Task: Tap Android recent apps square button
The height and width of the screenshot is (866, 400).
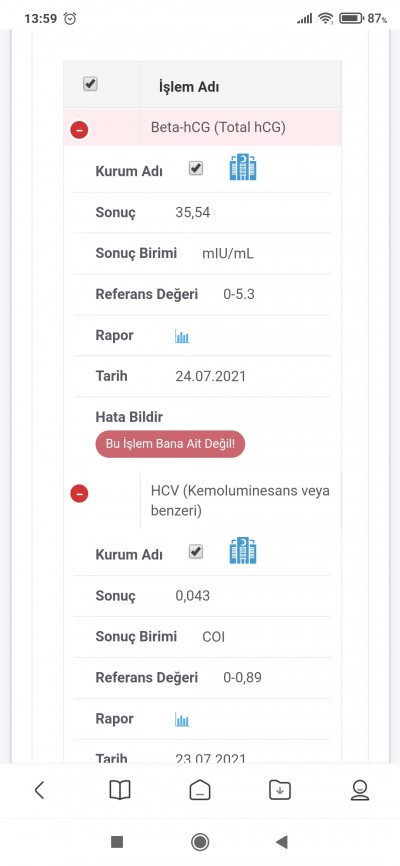Action: coord(117,842)
